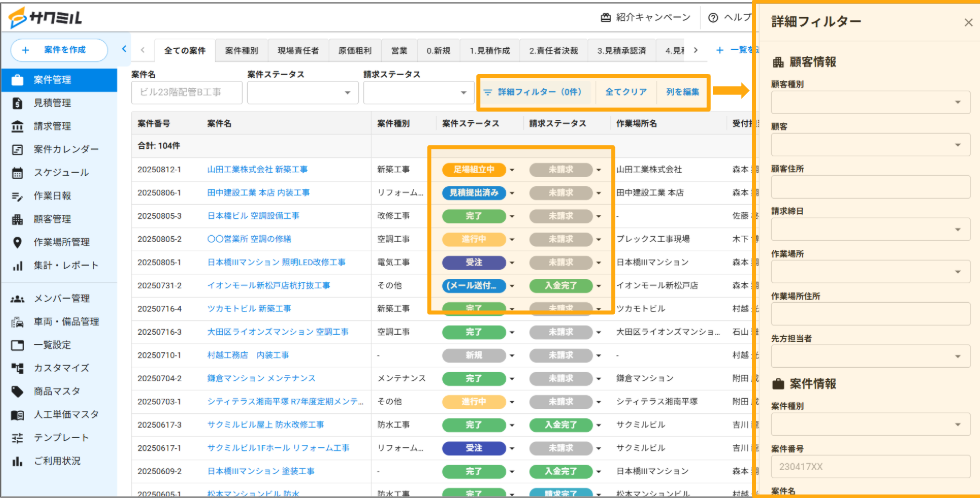
Task: Collapse the left sidebar with chevron
Action: (x=123, y=48)
